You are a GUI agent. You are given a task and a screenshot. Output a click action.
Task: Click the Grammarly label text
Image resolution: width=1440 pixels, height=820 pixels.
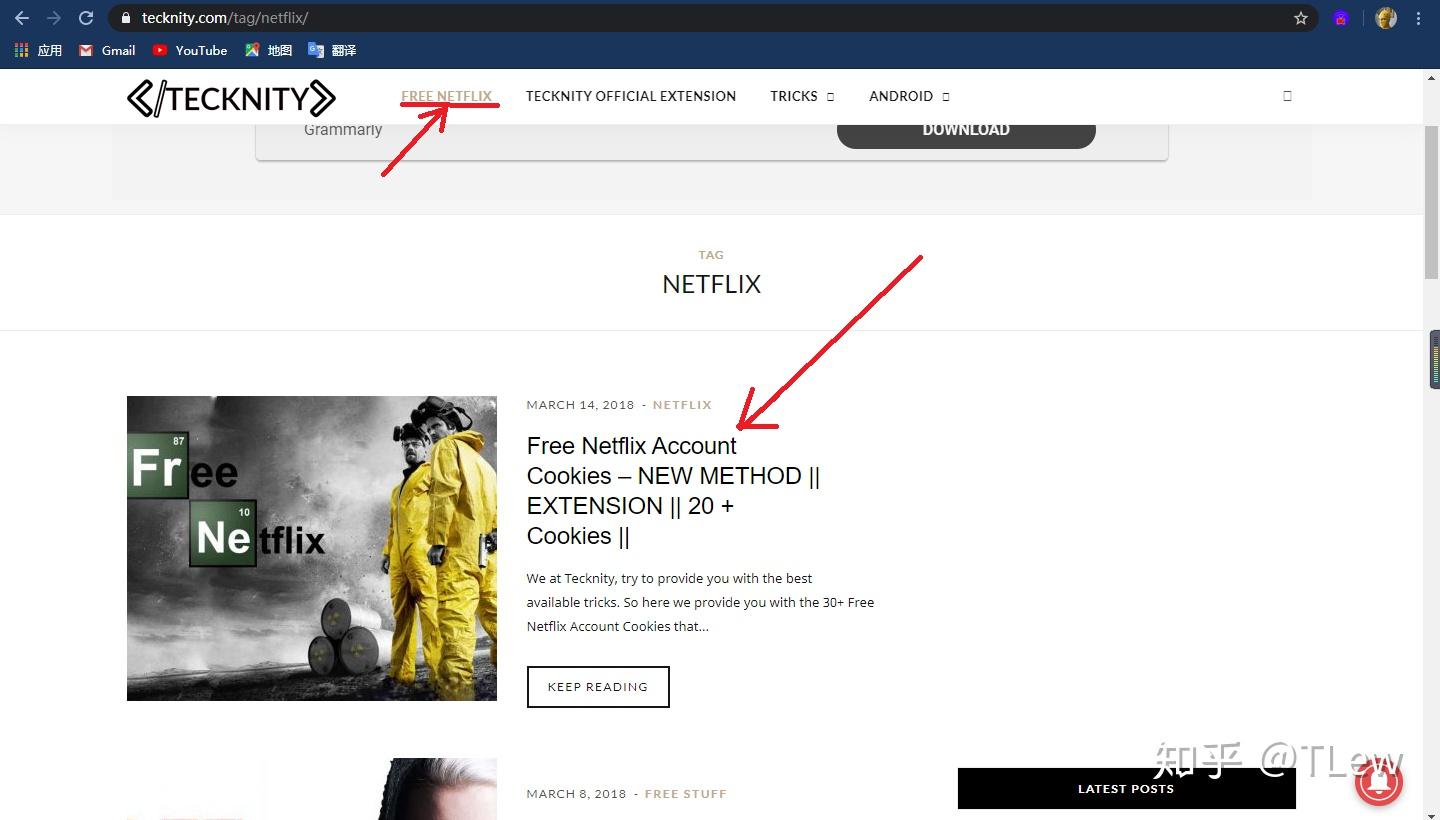[x=343, y=130]
